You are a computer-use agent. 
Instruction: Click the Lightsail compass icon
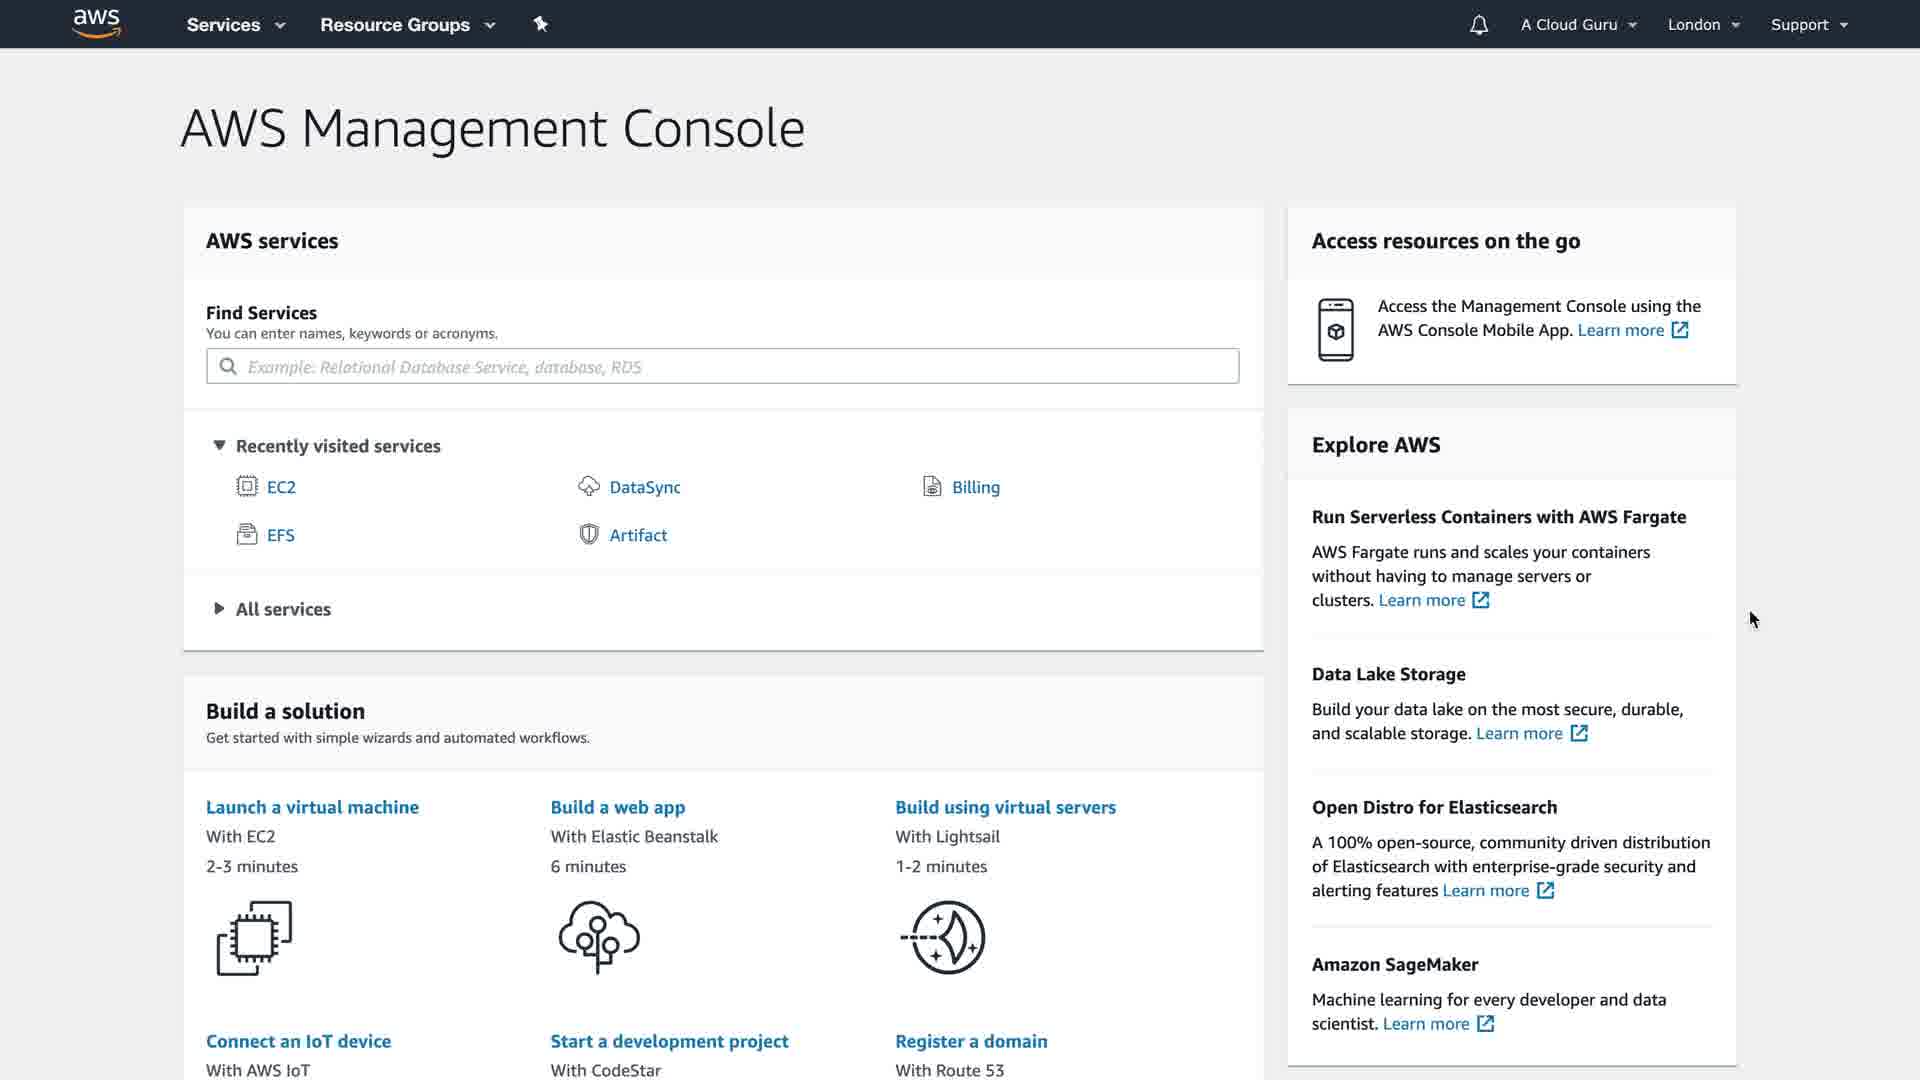[944, 937]
